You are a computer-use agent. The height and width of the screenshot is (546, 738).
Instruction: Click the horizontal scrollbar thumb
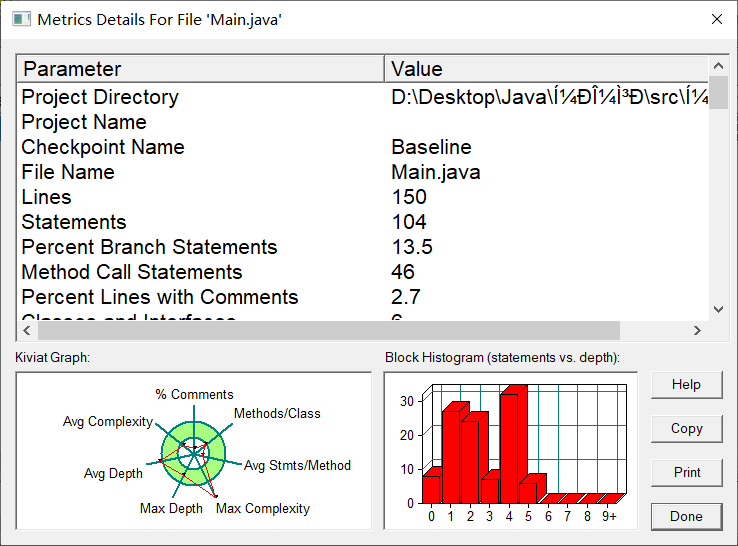click(x=329, y=331)
